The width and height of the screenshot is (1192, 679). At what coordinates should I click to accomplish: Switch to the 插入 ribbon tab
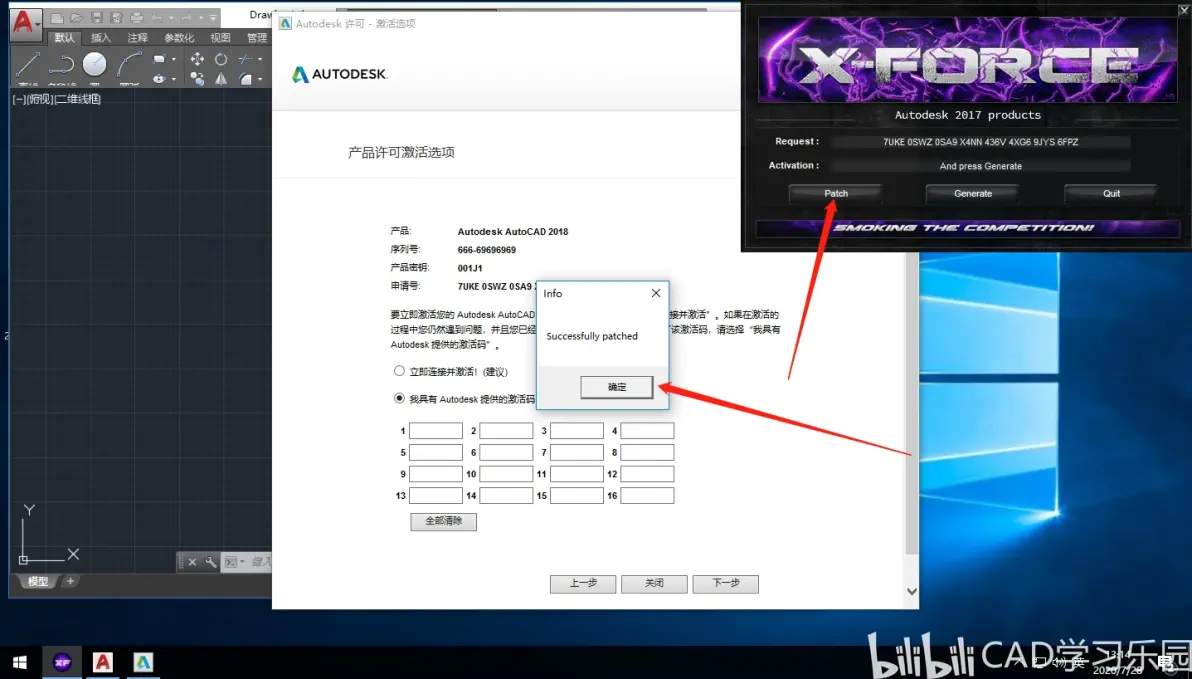tap(101, 38)
